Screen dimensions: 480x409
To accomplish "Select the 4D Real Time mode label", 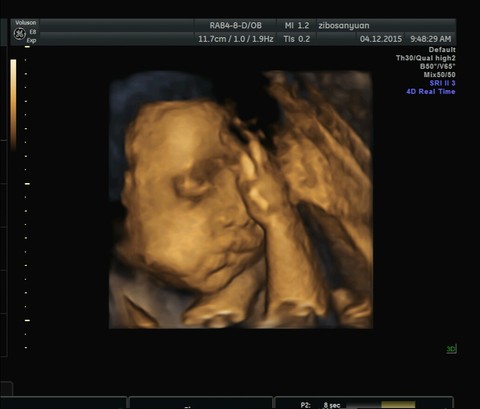I will [x=431, y=91].
